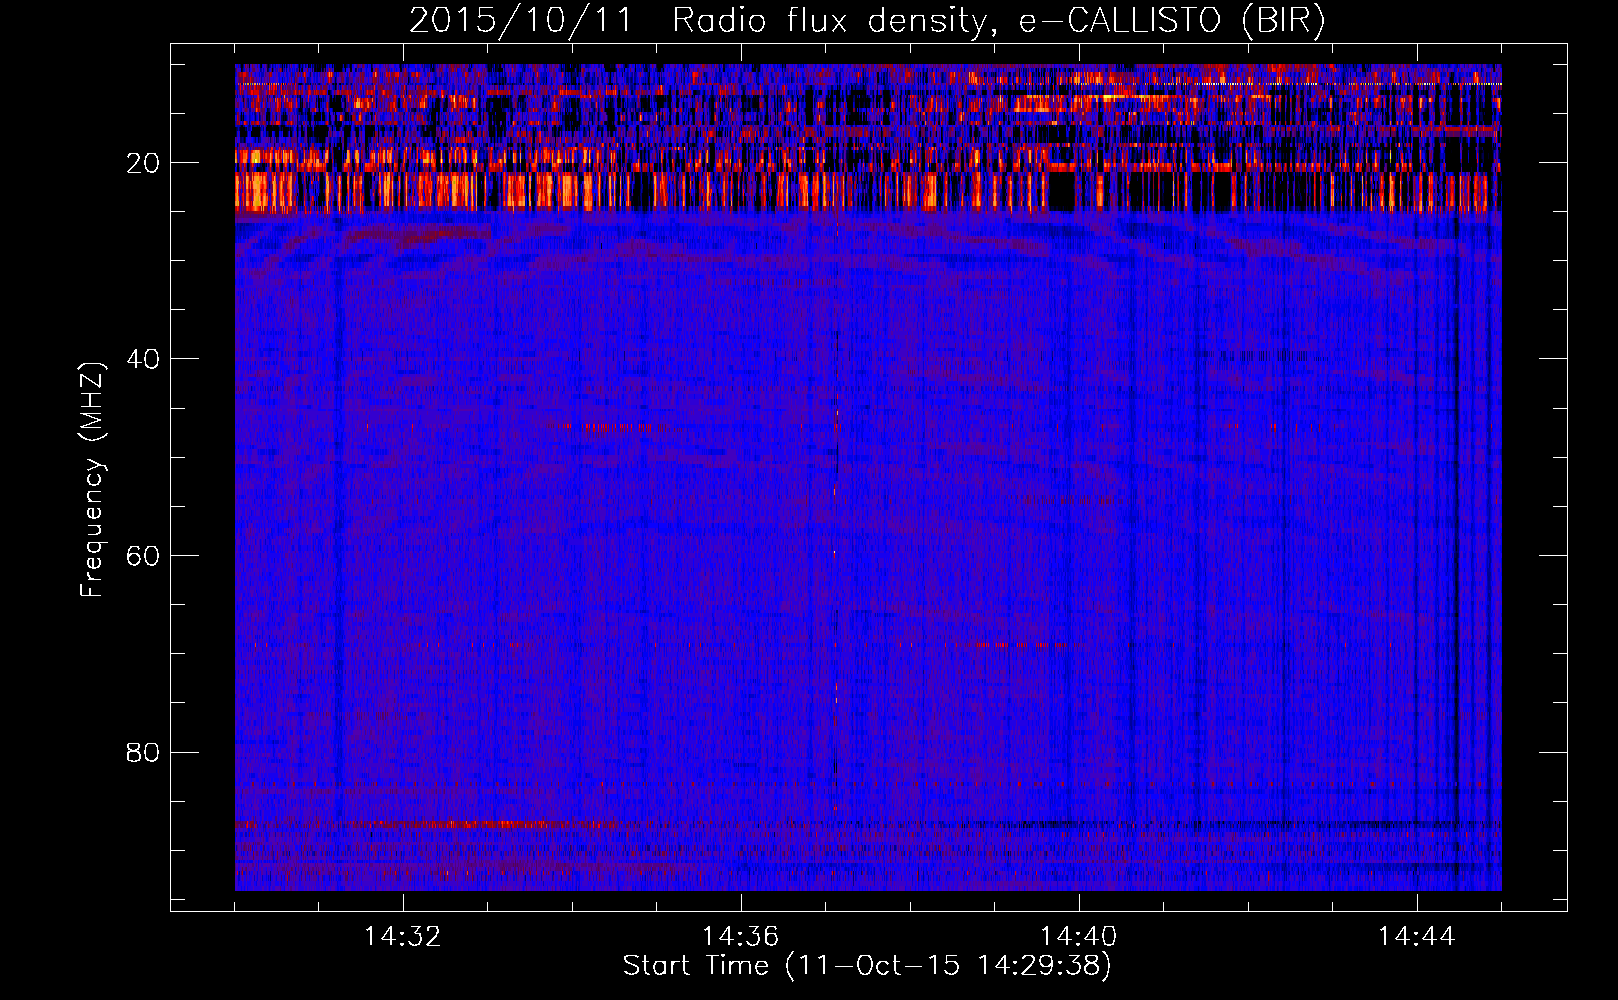The height and width of the screenshot is (1000, 1618).
Task: Click the plot title 'Radio flux density, e-CALLISTO (BIR)'
Action: tap(998, 21)
